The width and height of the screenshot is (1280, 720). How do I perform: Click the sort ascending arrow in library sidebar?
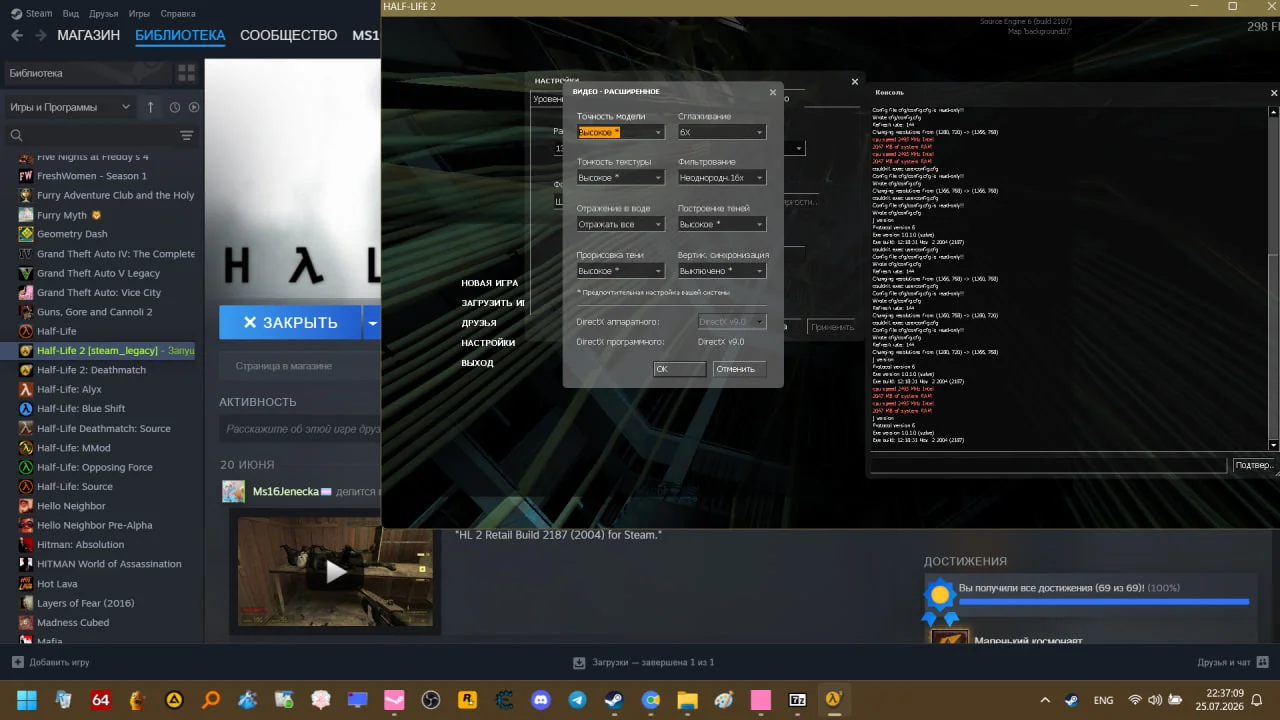point(151,107)
